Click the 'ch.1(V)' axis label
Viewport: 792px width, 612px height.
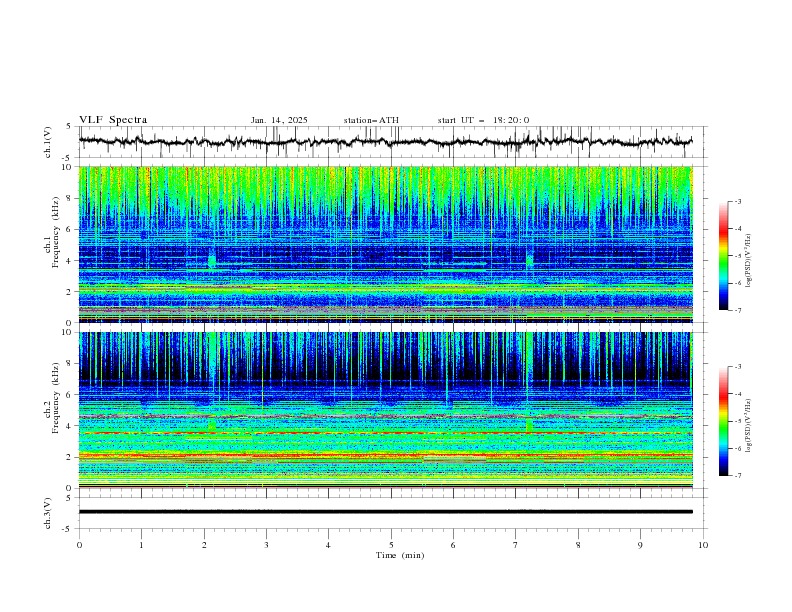[48, 142]
